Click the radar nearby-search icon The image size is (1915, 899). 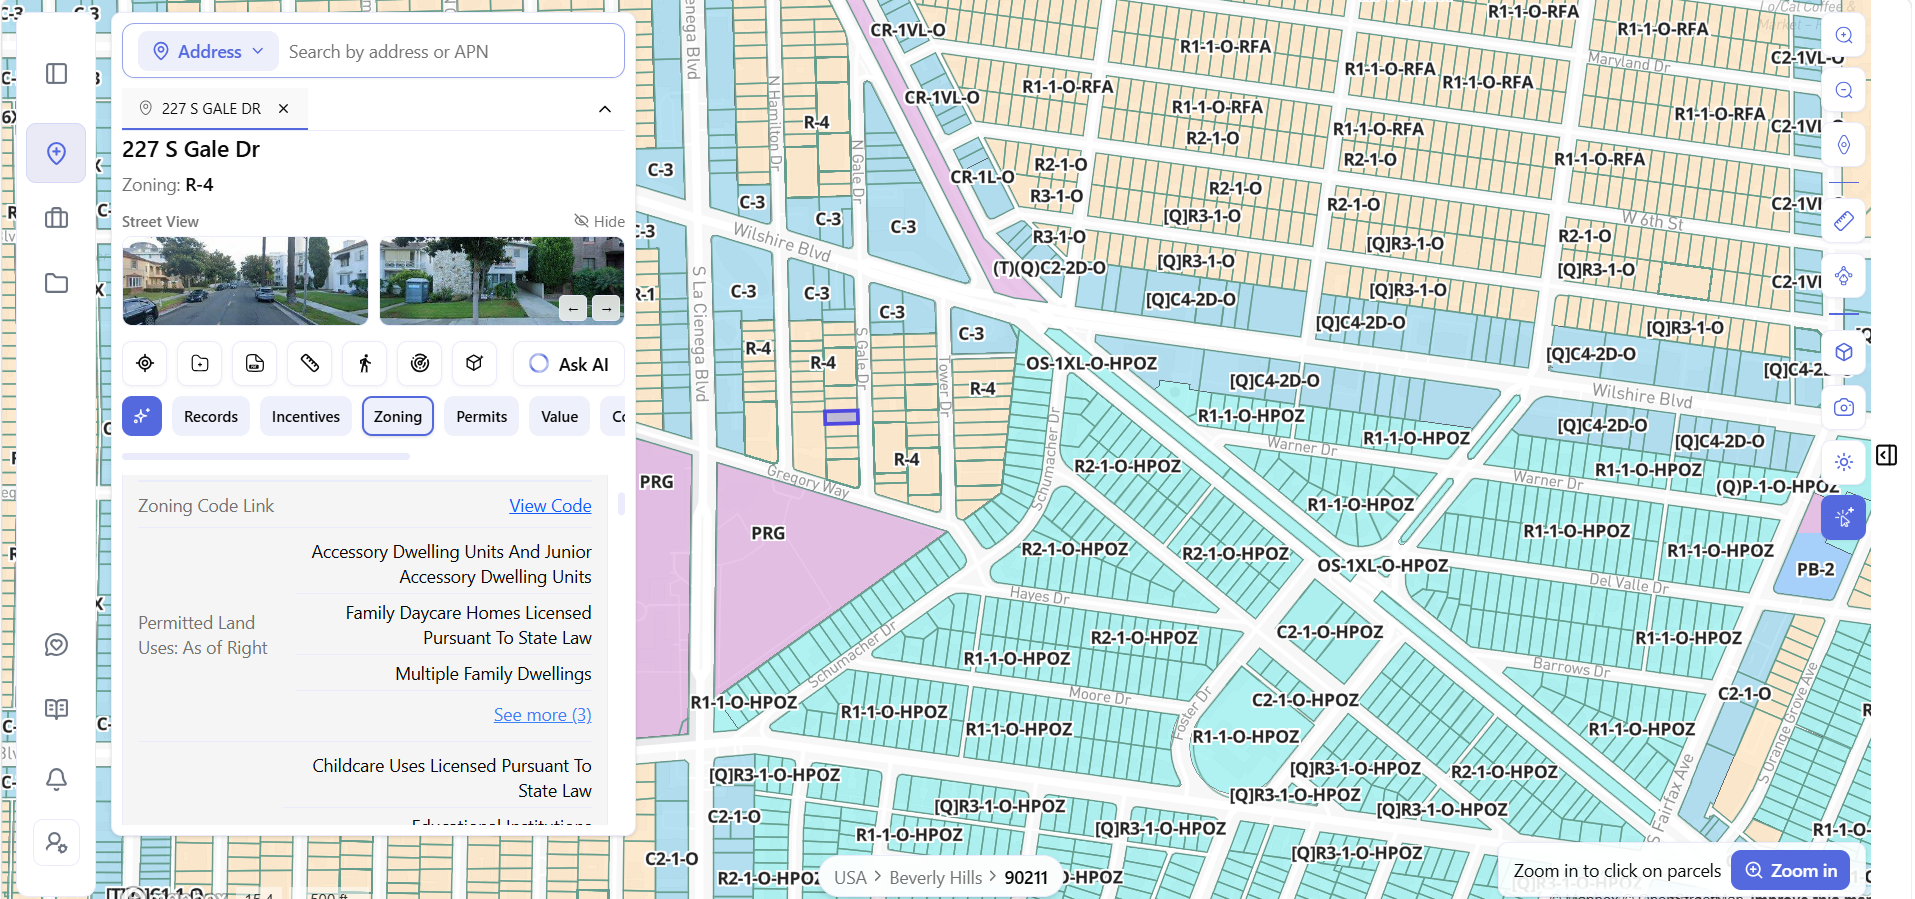click(x=420, y=364)
